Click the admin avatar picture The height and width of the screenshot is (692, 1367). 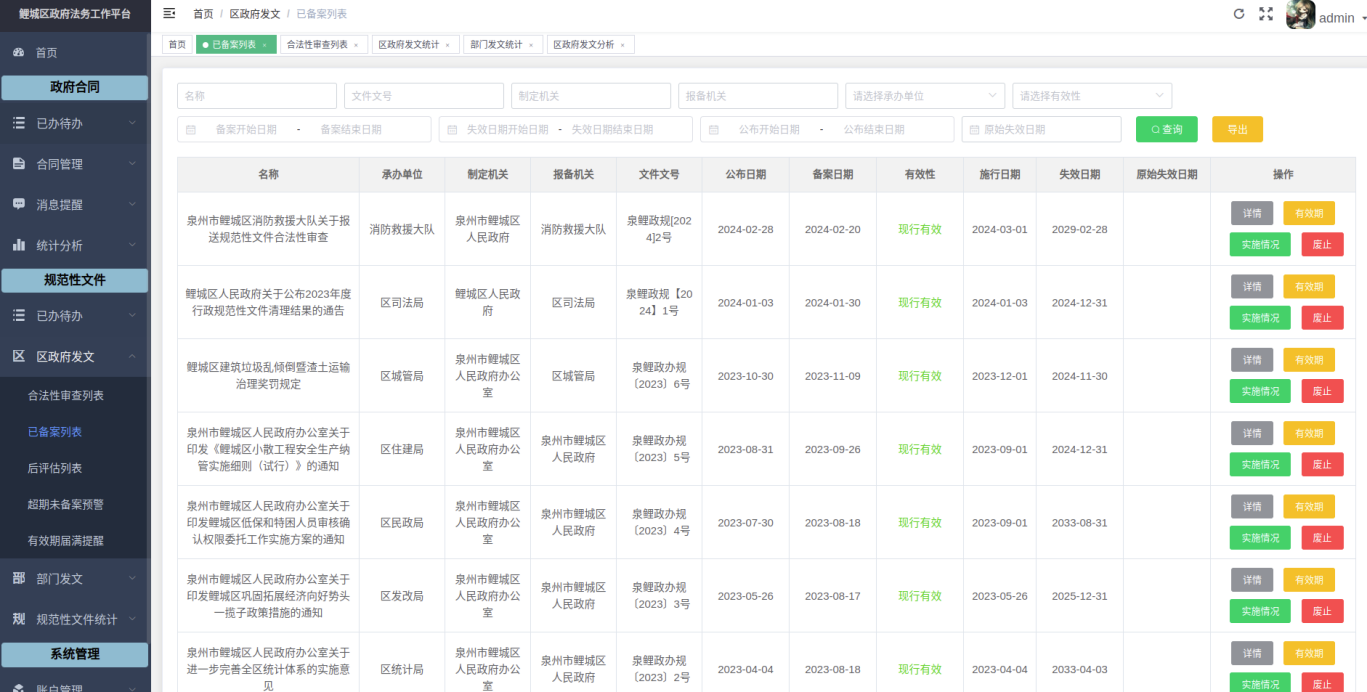point(1300,16)
